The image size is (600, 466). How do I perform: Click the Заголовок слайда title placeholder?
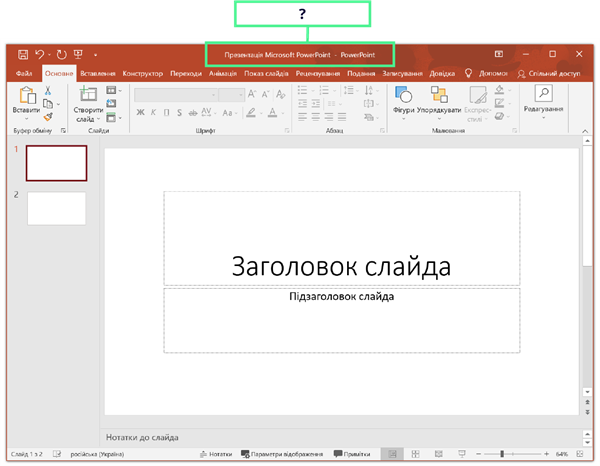point(341,238)
